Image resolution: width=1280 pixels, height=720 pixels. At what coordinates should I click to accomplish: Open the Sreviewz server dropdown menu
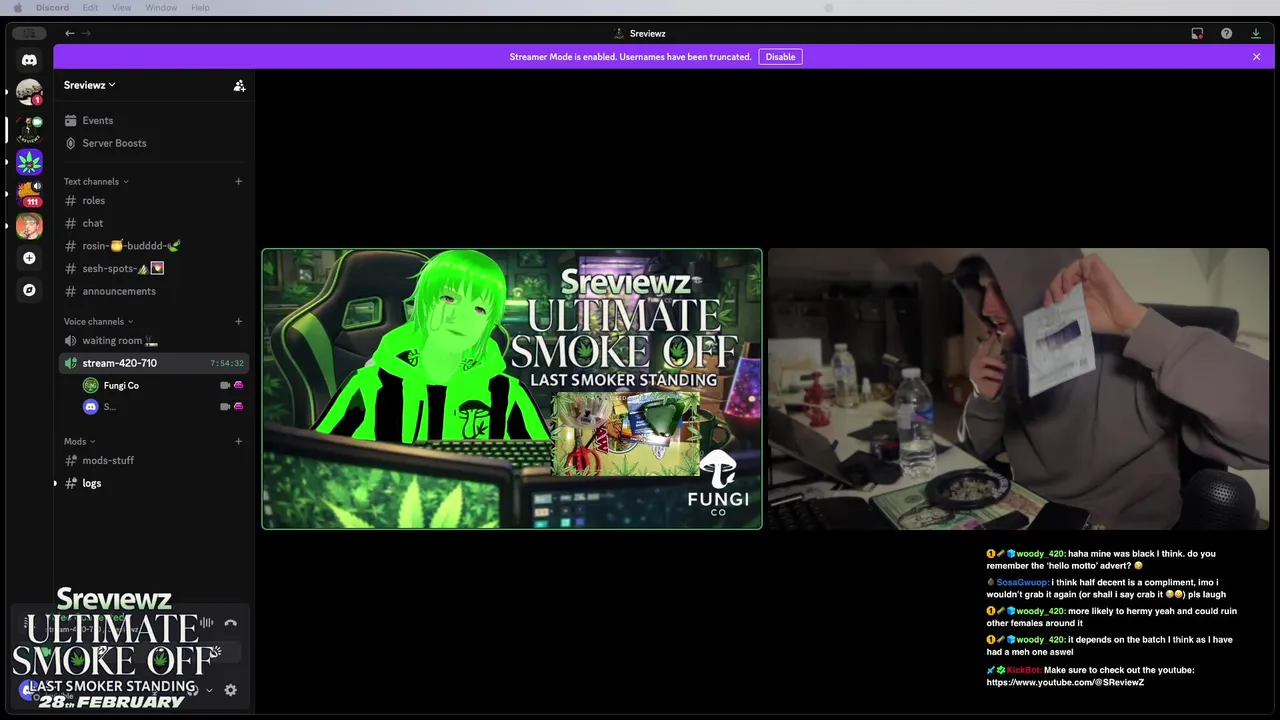pos(90,85)
